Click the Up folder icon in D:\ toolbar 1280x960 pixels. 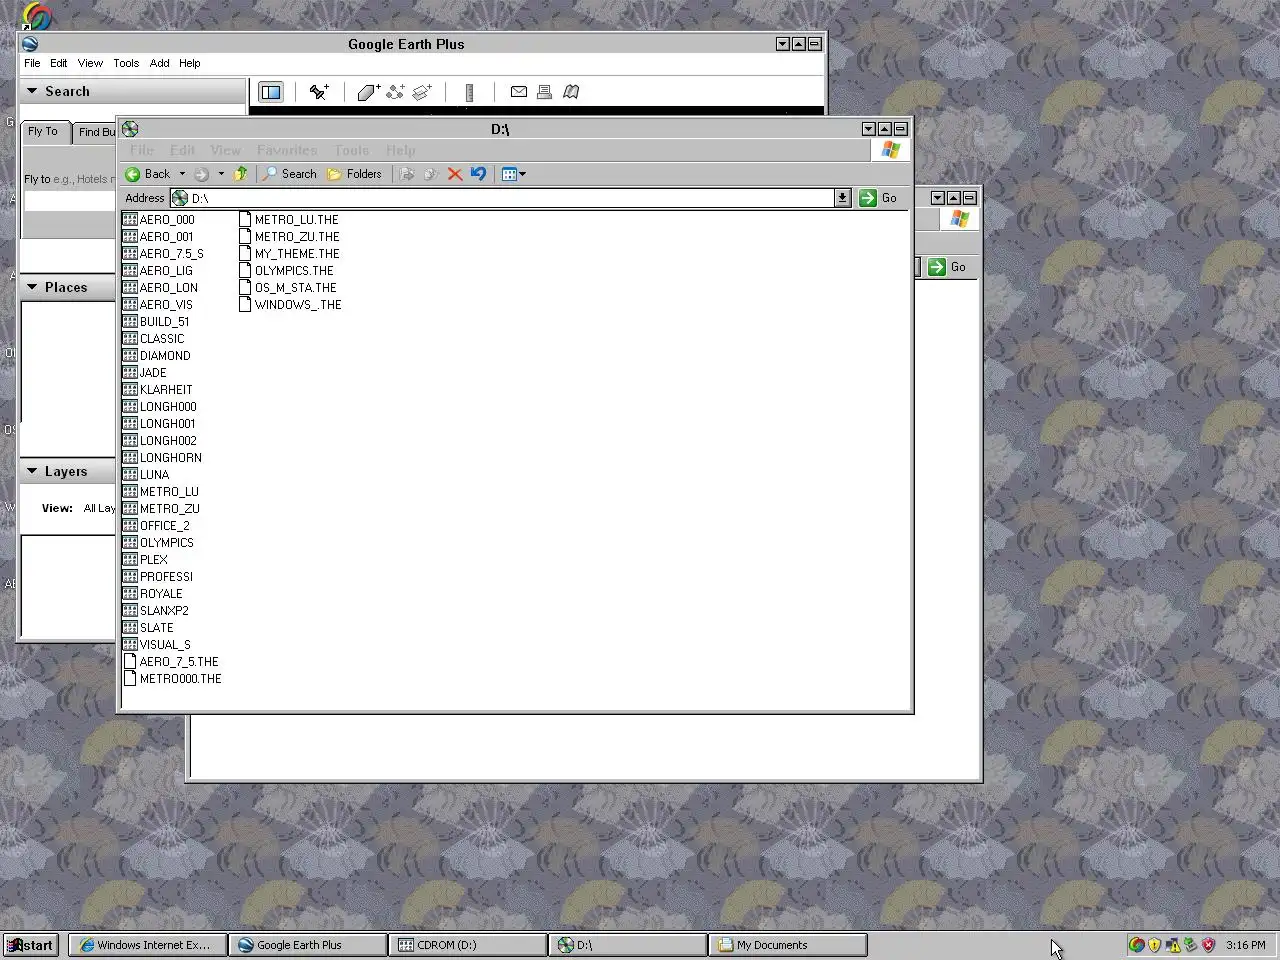click(240, 174)
